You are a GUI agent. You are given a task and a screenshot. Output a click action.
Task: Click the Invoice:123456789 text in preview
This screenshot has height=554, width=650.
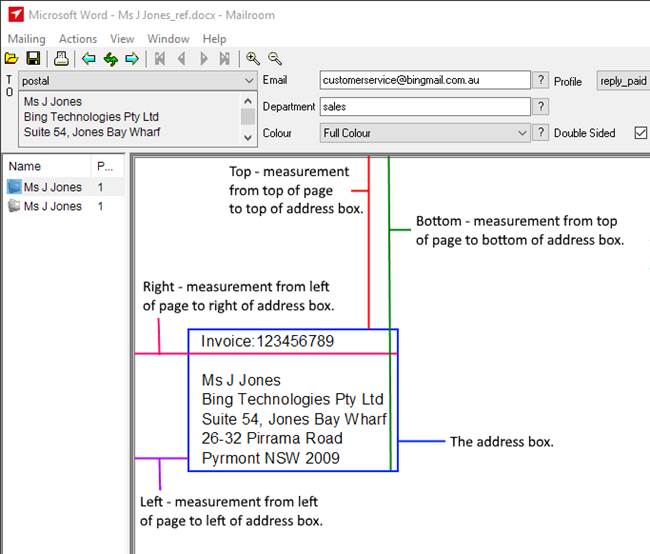click(267, 341)
